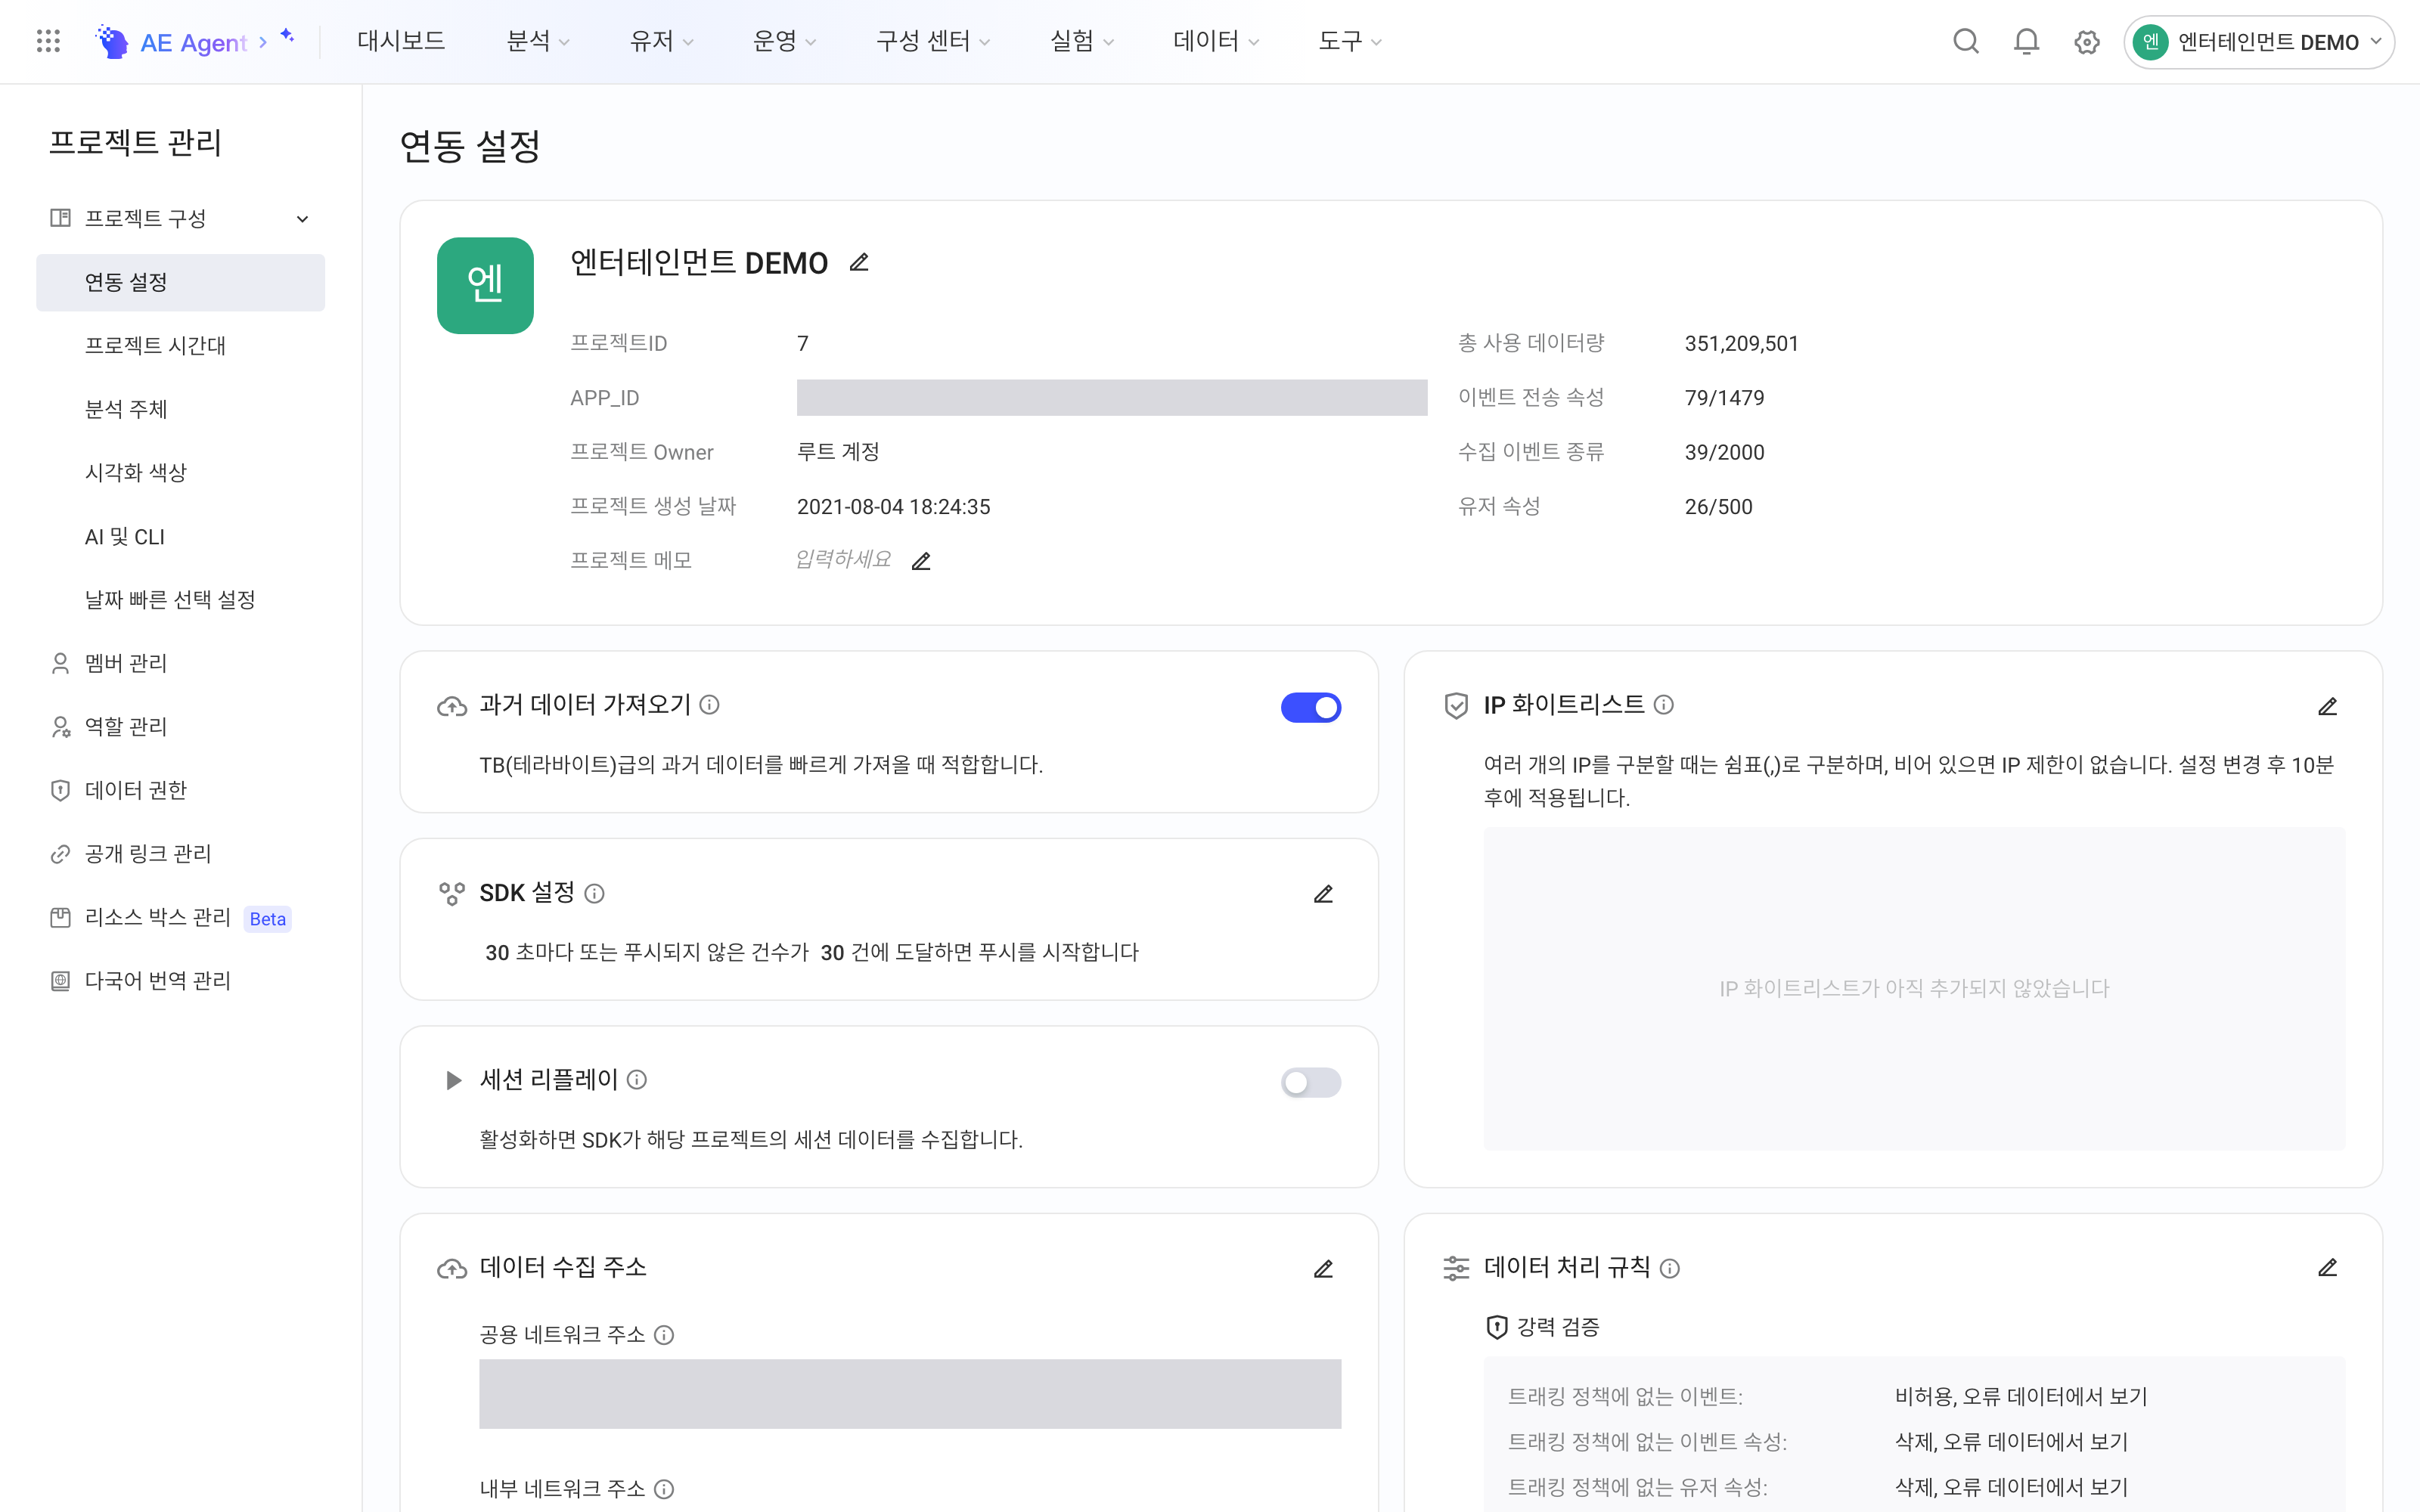The height and width of the screenshot is (1512, 2420).
Task: Open the app grid launcher icon
Action: point(48,41)
